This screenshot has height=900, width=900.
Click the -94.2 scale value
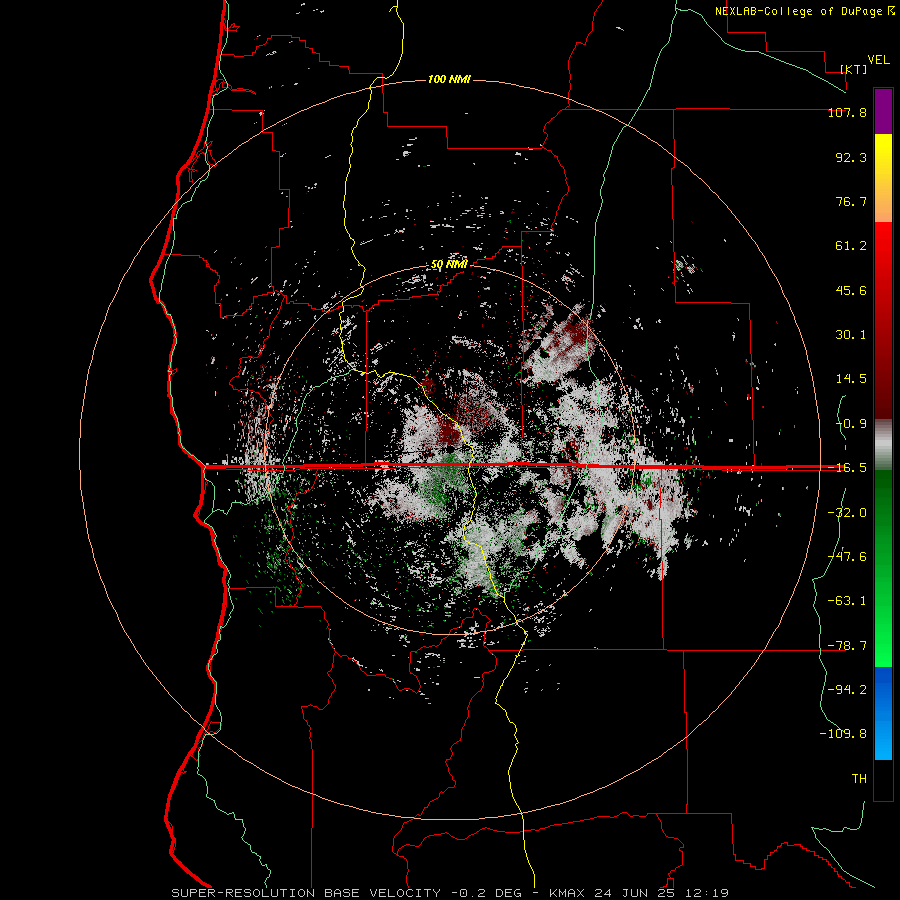(x=847, y=689)
